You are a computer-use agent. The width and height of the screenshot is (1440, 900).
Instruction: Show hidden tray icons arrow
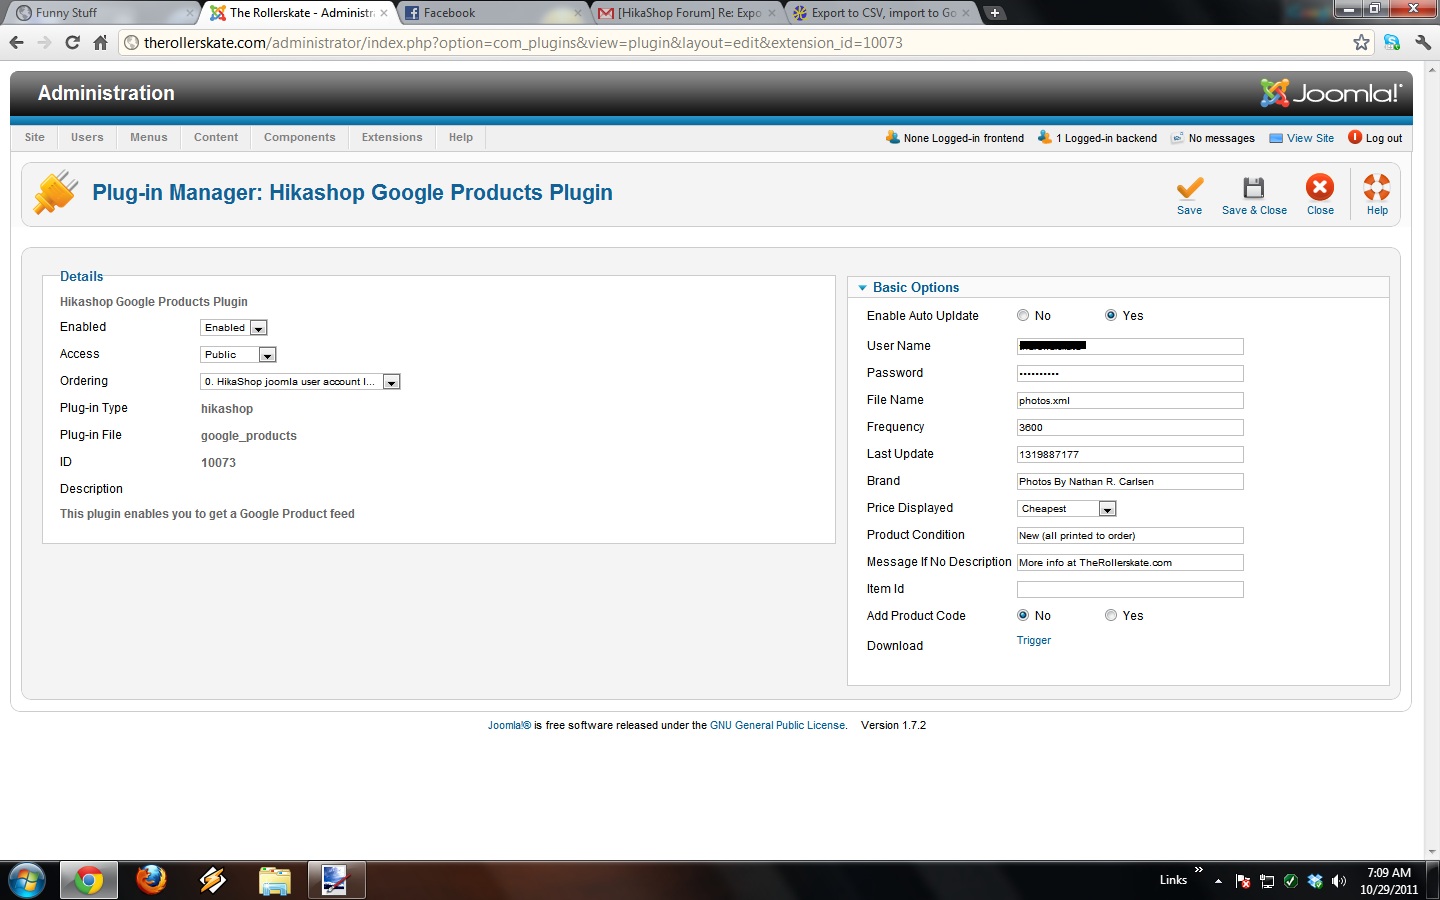click(x=1218, y=881)
